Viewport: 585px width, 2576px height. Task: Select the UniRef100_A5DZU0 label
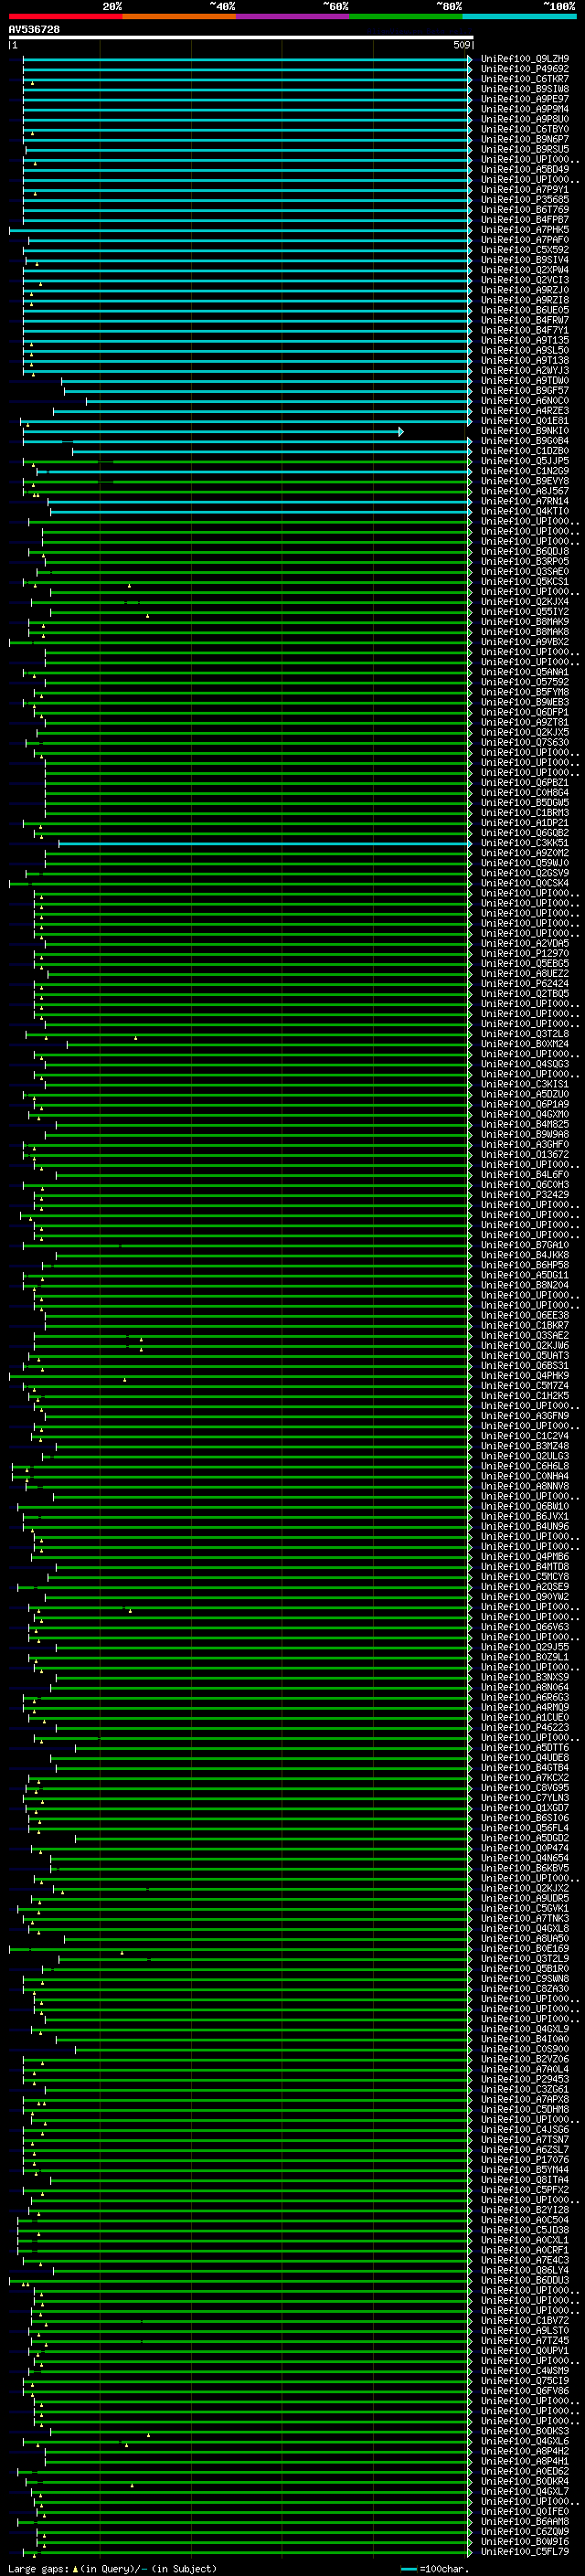click(525, 1094)
